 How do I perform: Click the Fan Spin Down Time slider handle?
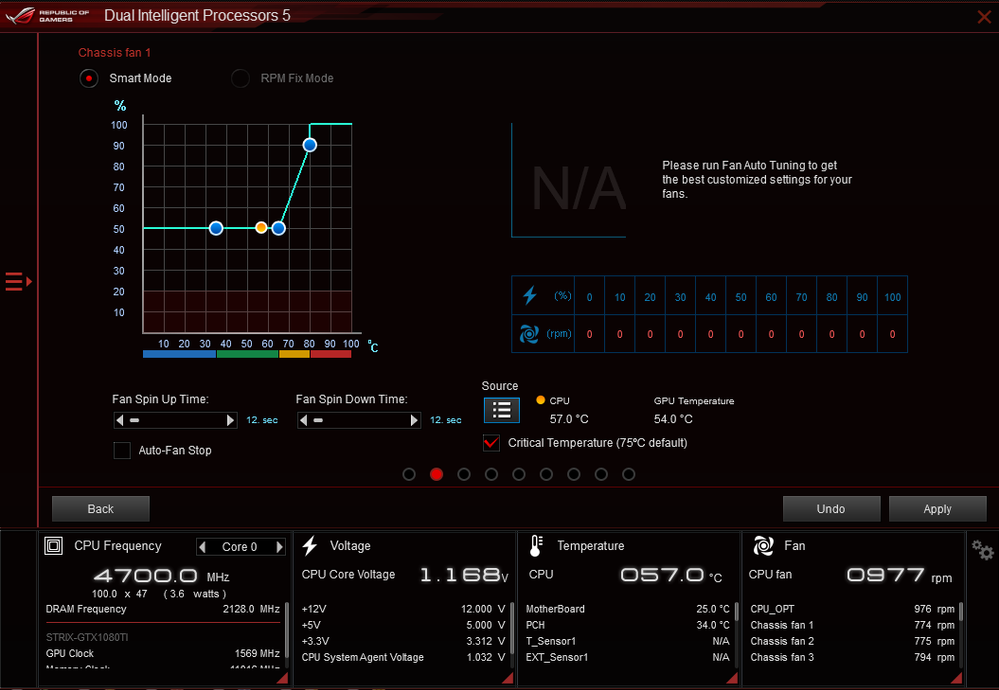pos(318,420)
